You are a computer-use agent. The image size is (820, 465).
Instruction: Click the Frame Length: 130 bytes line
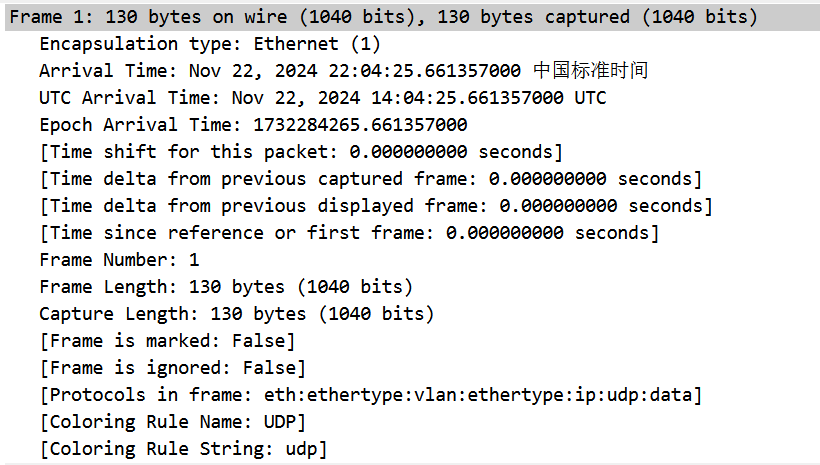226,287
